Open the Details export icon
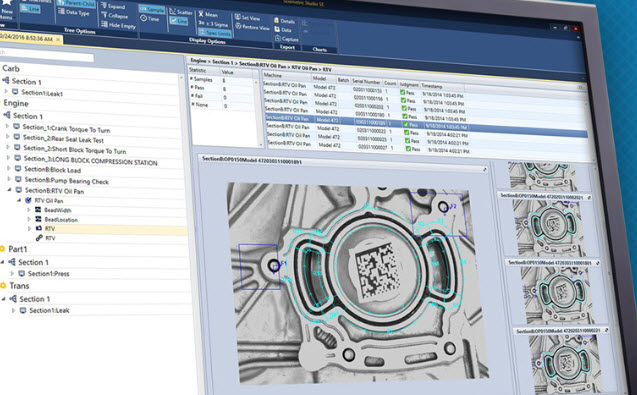 [x=276, y=20]
